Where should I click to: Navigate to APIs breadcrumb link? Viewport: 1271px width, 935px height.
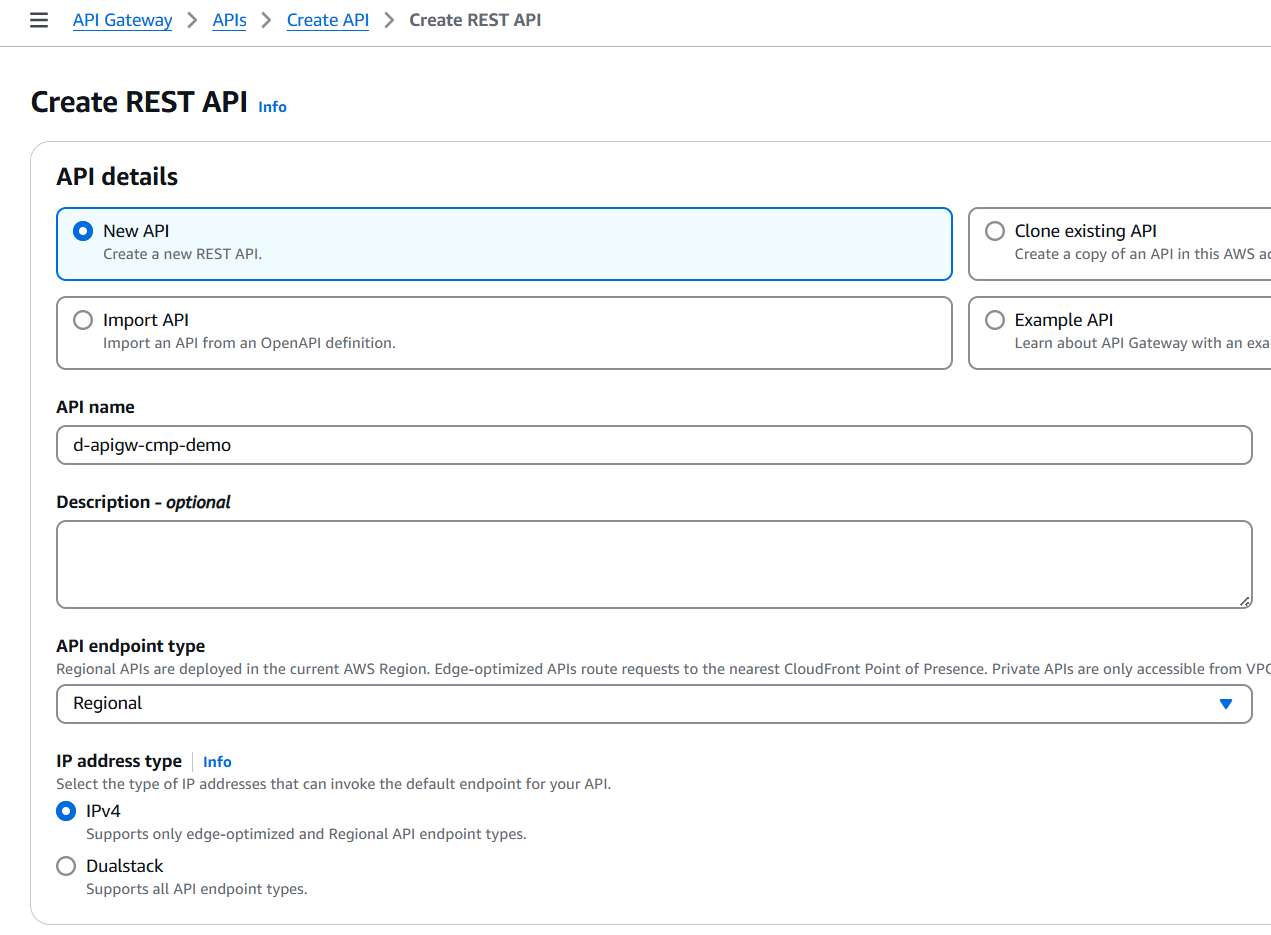(x=229, y=20)
